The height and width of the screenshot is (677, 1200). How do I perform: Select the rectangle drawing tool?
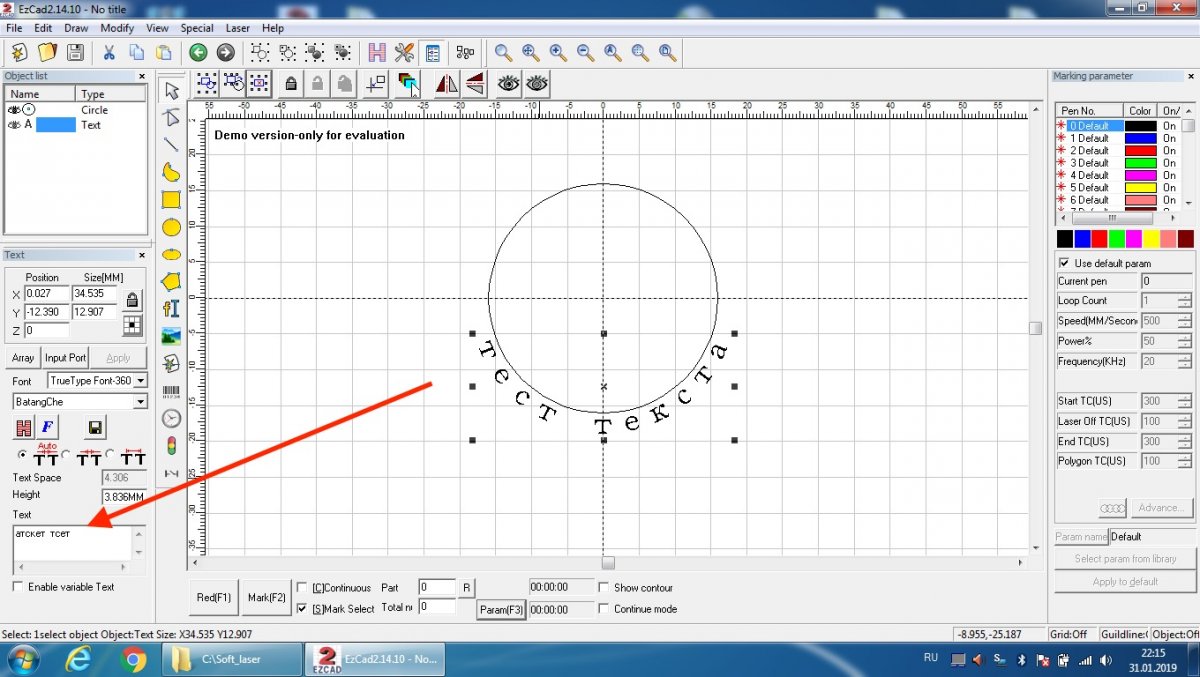click(171, 200)
